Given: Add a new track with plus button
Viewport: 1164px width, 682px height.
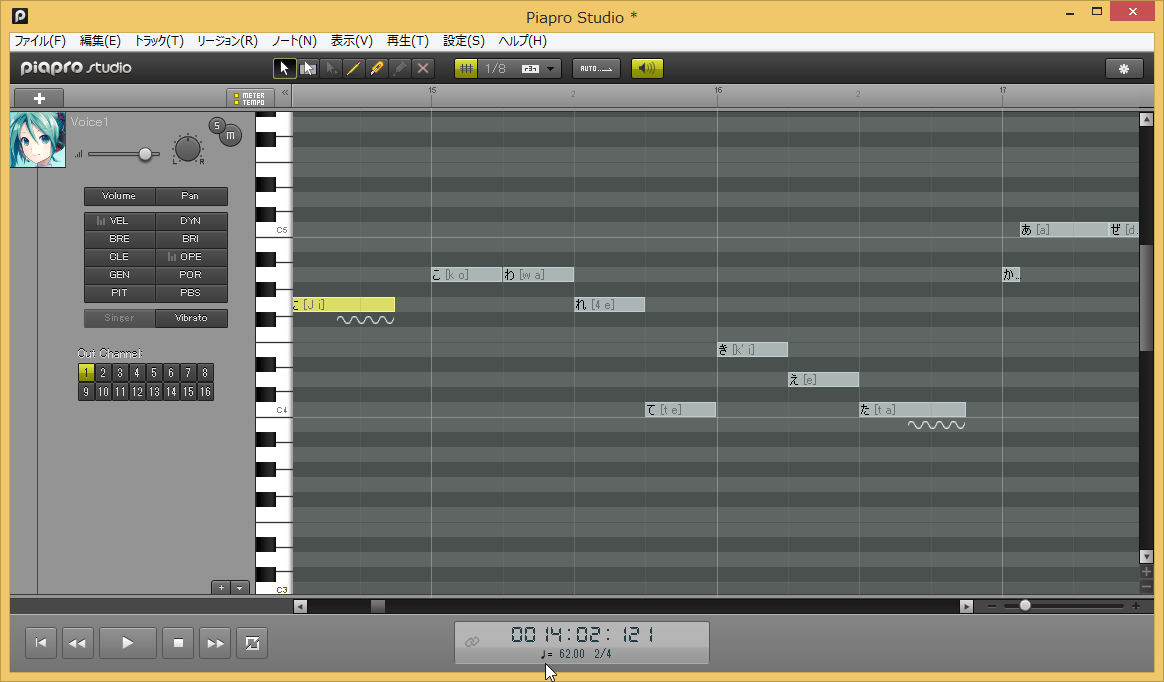Looking at the screenshot, I should [x=39, y=98].
